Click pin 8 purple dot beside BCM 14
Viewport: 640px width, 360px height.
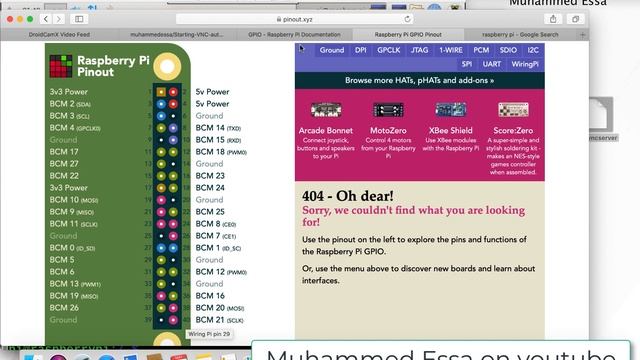tap(173, 128)
